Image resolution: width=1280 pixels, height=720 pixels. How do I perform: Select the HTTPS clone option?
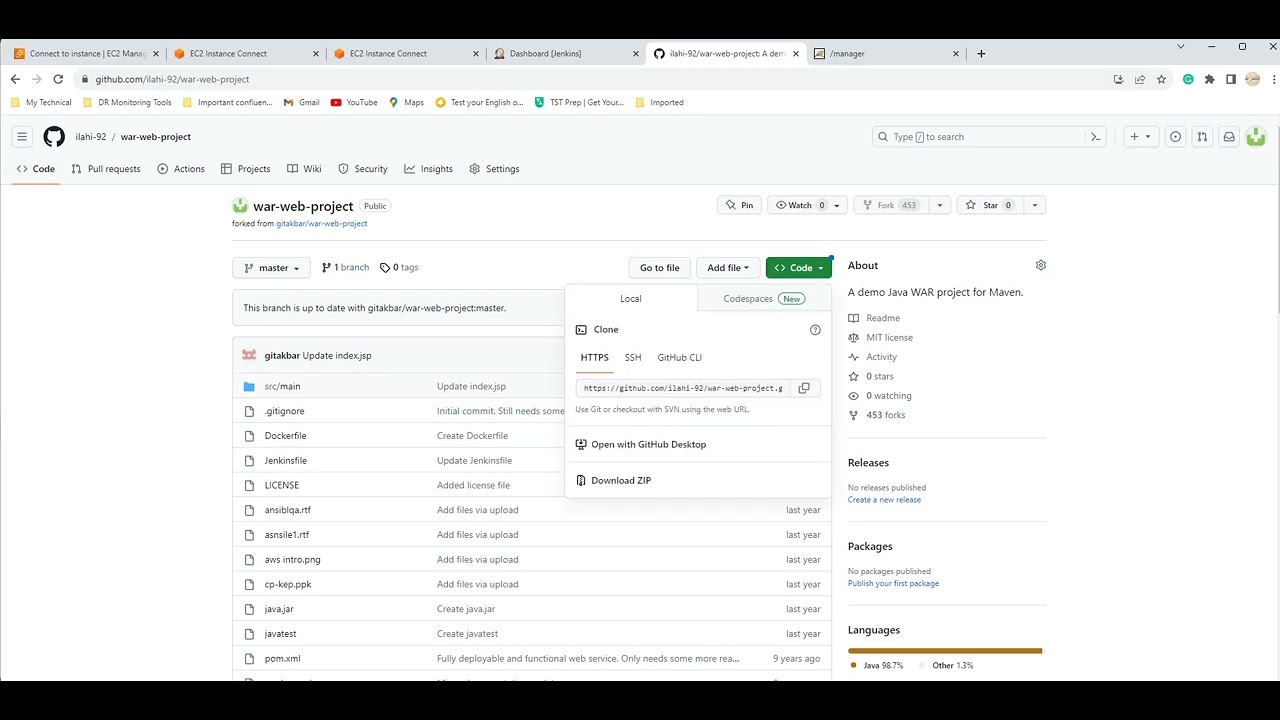pyautogui.click(x=594, y=358)
